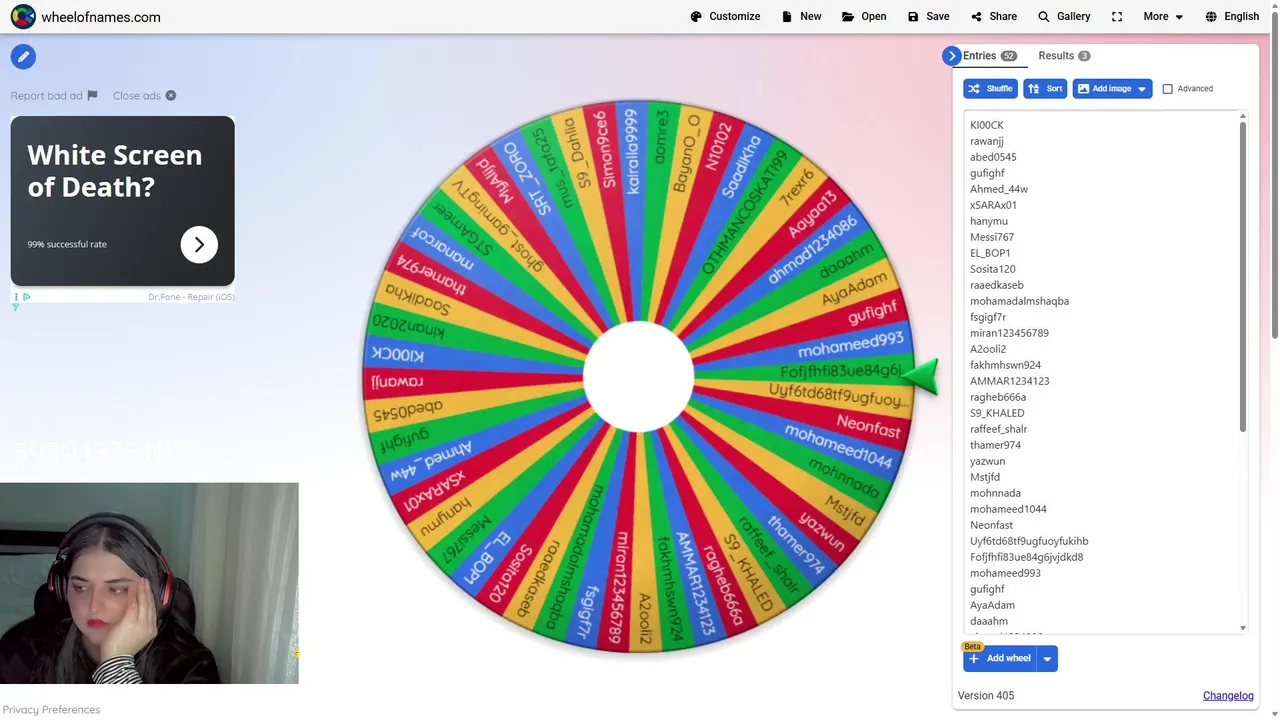
Task: Click entry AMMAR1234123 in the list
Action: [1009, 381]
